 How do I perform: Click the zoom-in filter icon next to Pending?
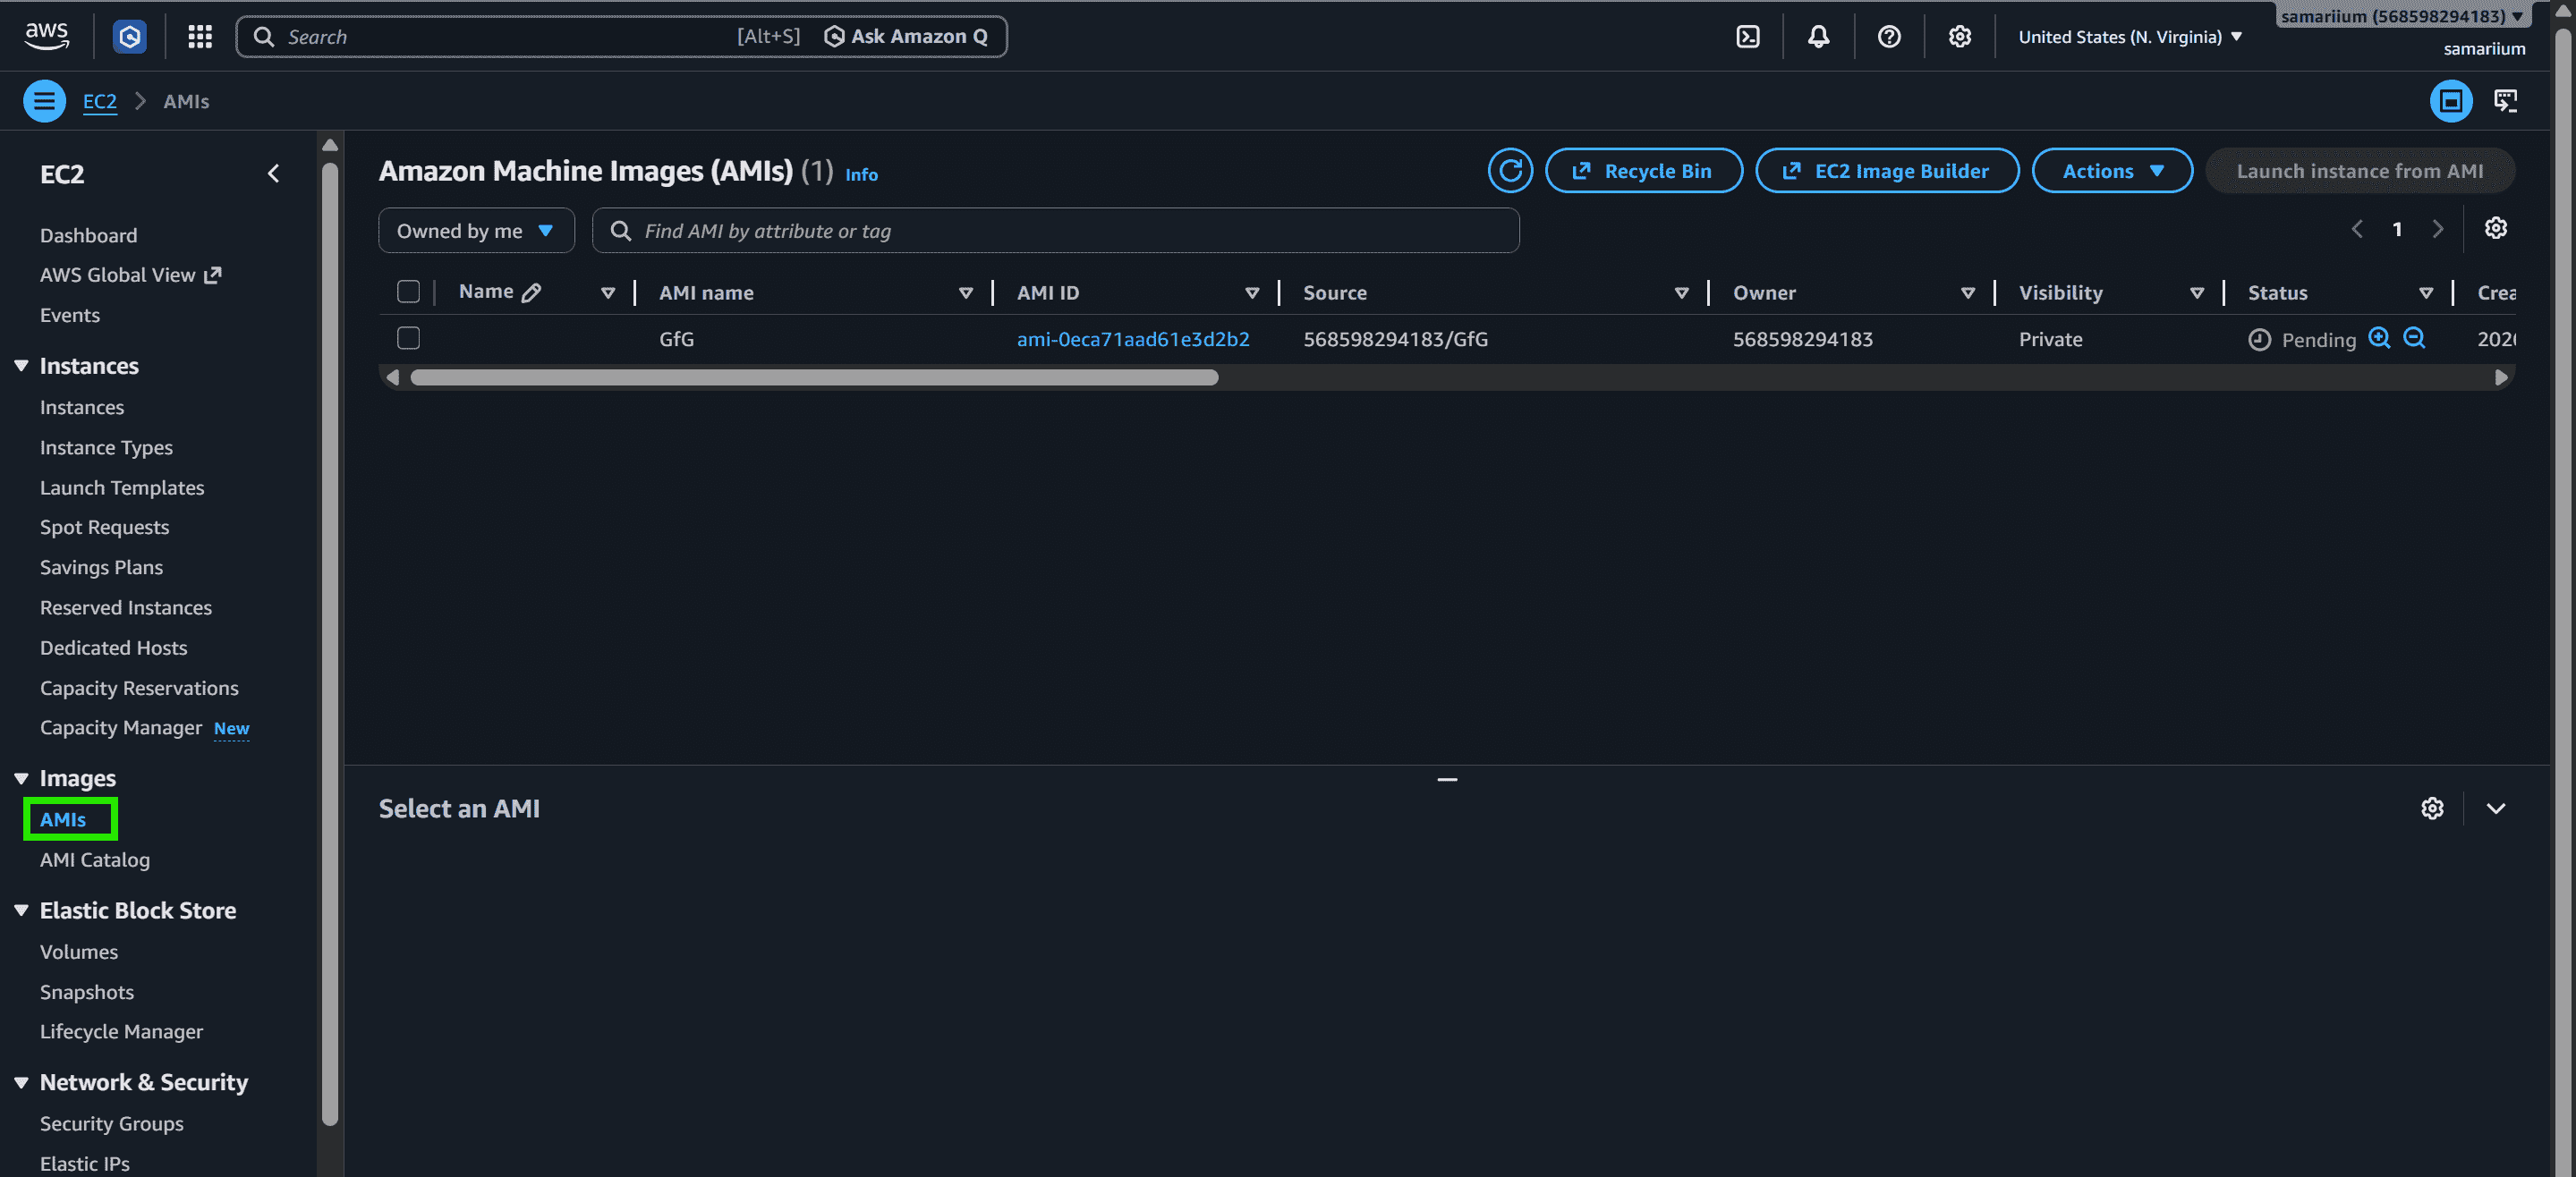click(2379, 338)
